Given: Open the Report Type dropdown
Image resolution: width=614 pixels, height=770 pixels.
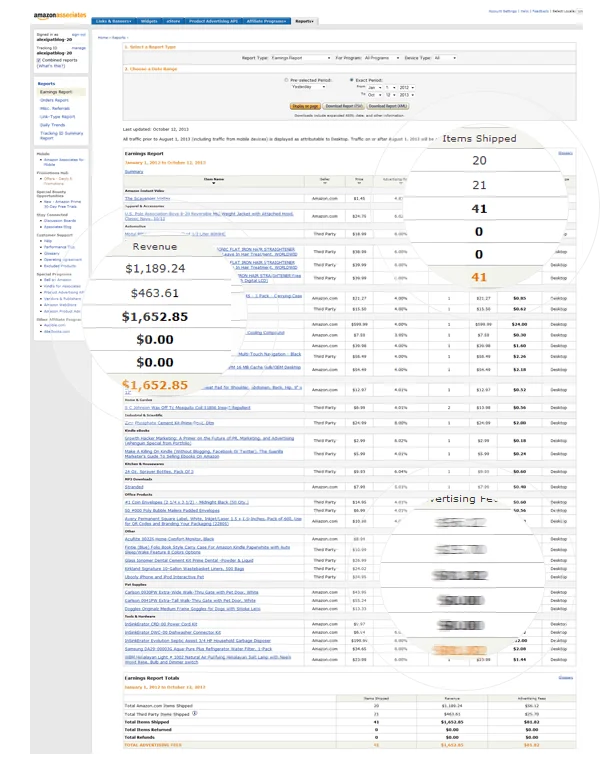Looking at the screenshot, I should point(301,58).
